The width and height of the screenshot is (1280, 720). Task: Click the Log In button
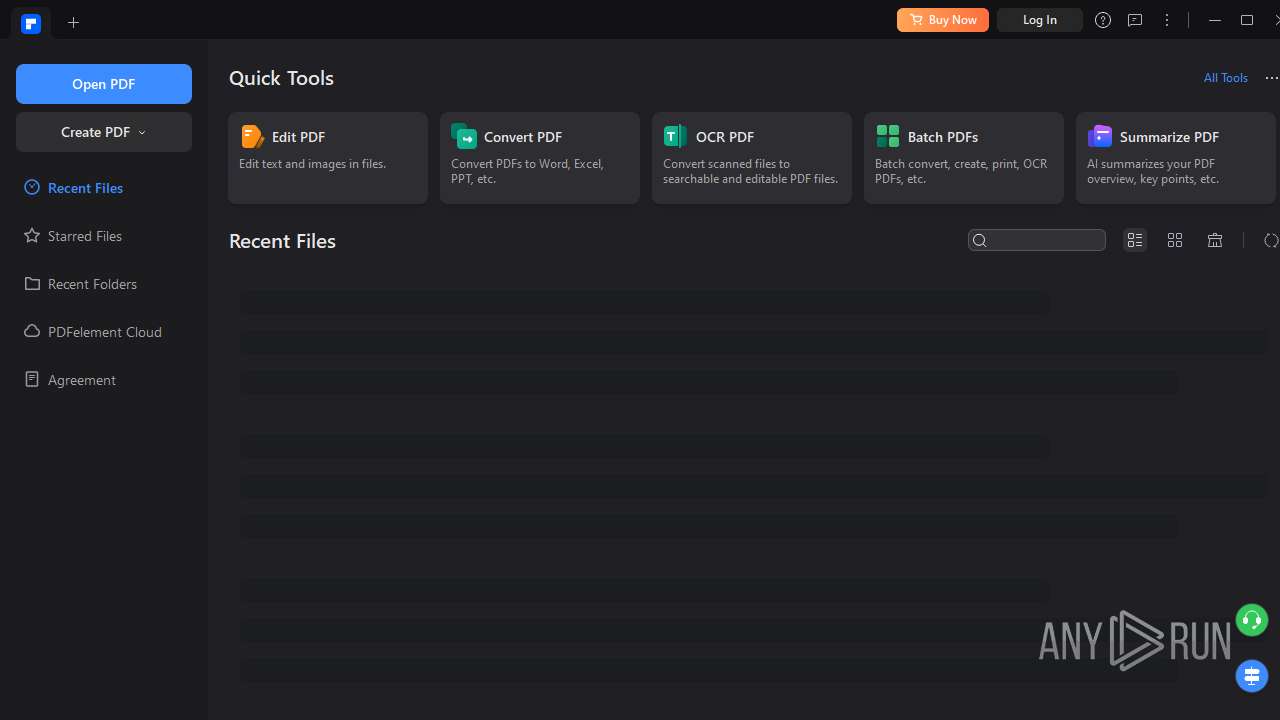tap(1040, 20)
